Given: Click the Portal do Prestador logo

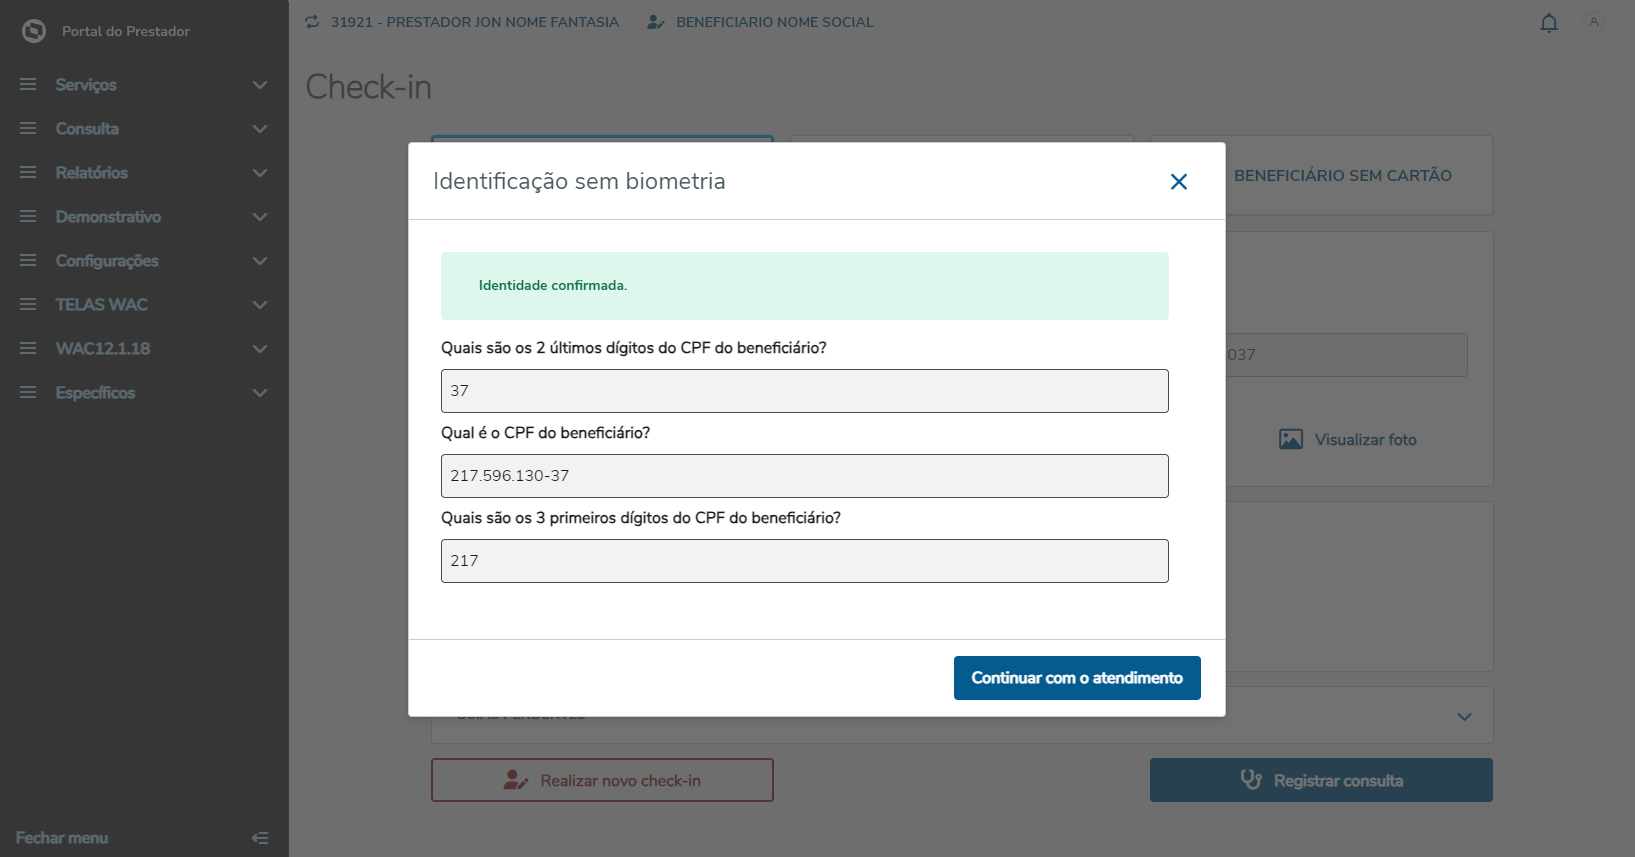Looking at the screenshot, I should [34, 31].
